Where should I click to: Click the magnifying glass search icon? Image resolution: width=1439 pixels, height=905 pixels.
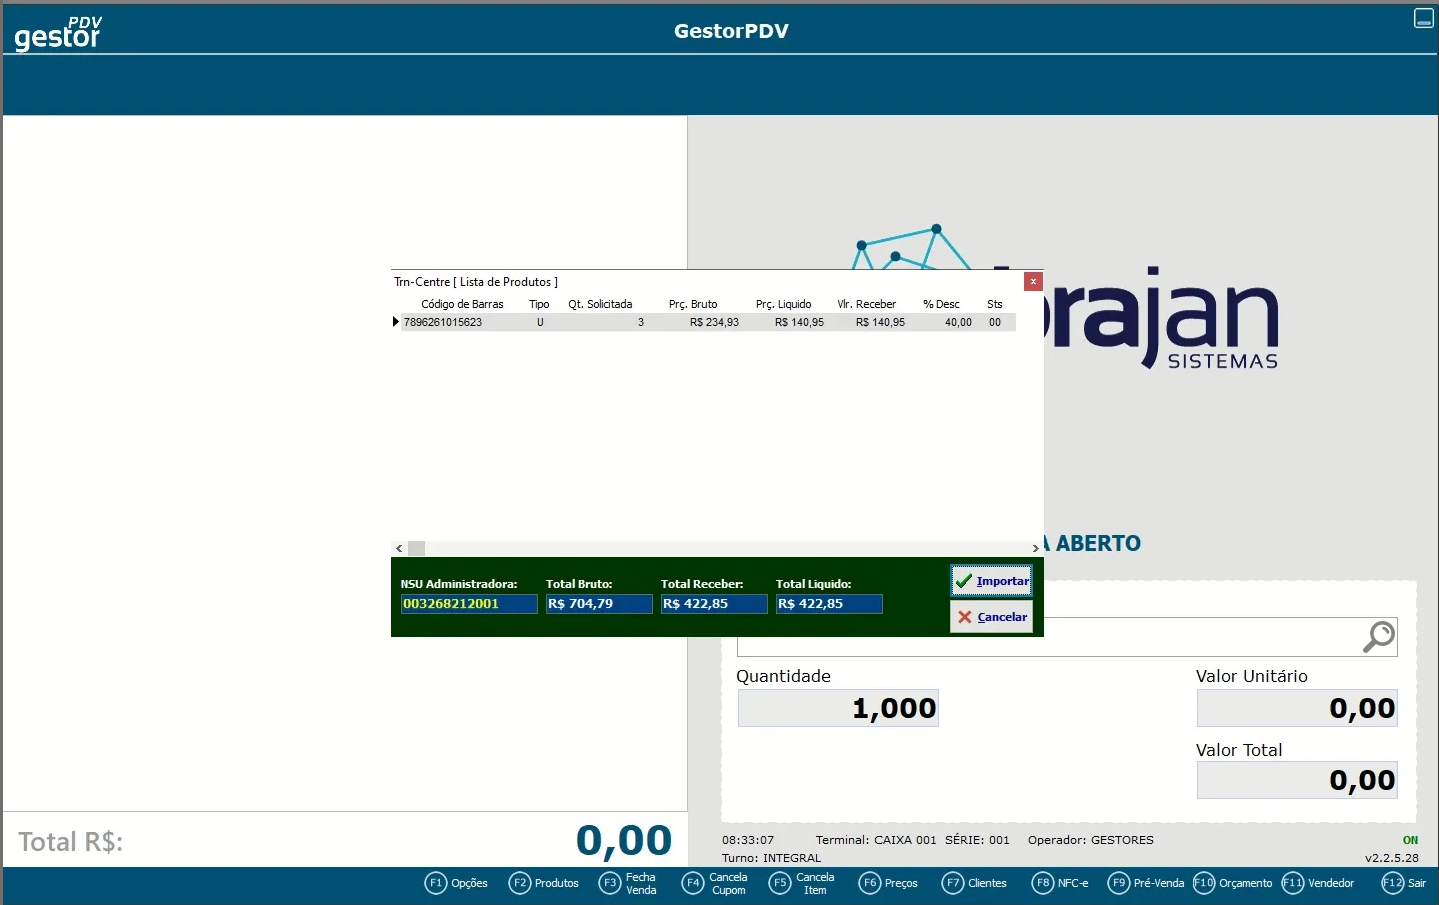click(x=1379, y=637)
